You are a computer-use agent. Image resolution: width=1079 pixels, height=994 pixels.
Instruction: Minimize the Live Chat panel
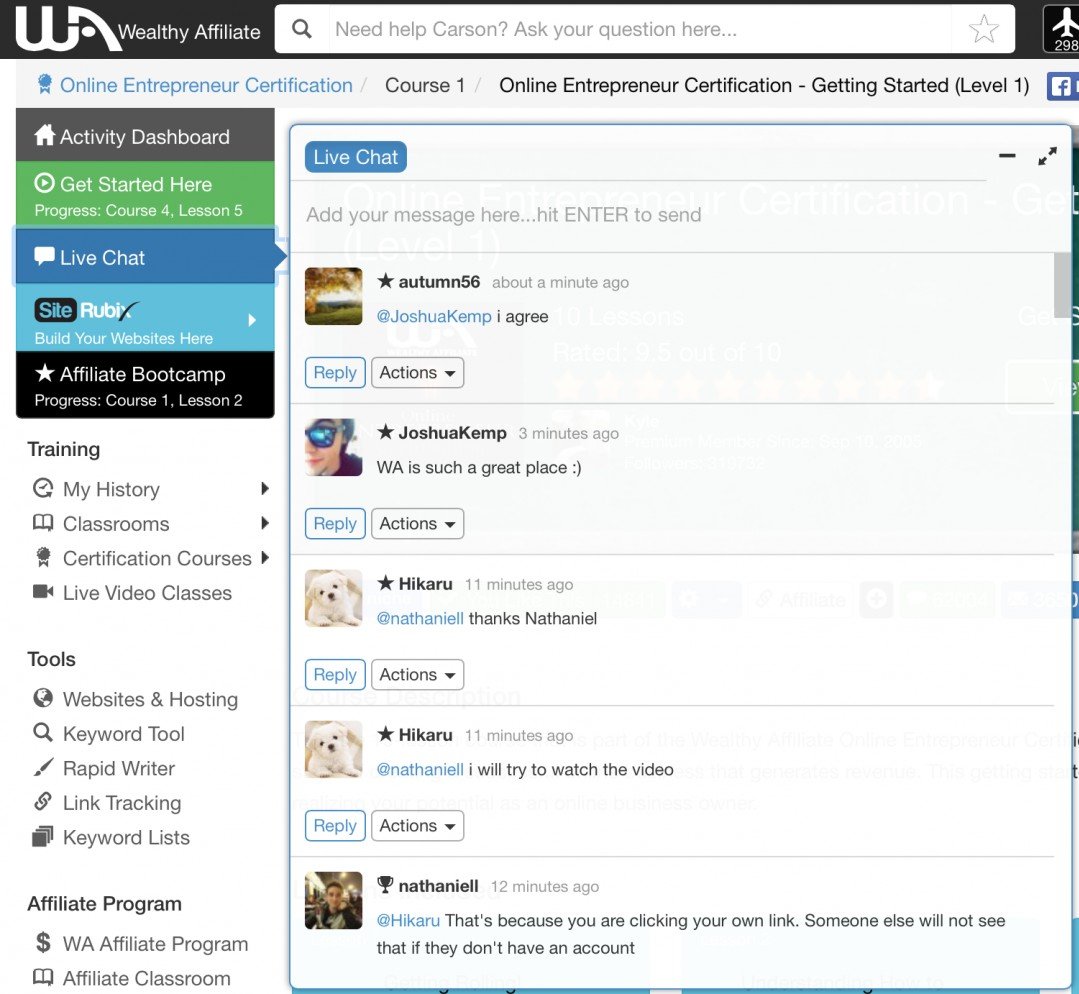(x=1007, y=156)
